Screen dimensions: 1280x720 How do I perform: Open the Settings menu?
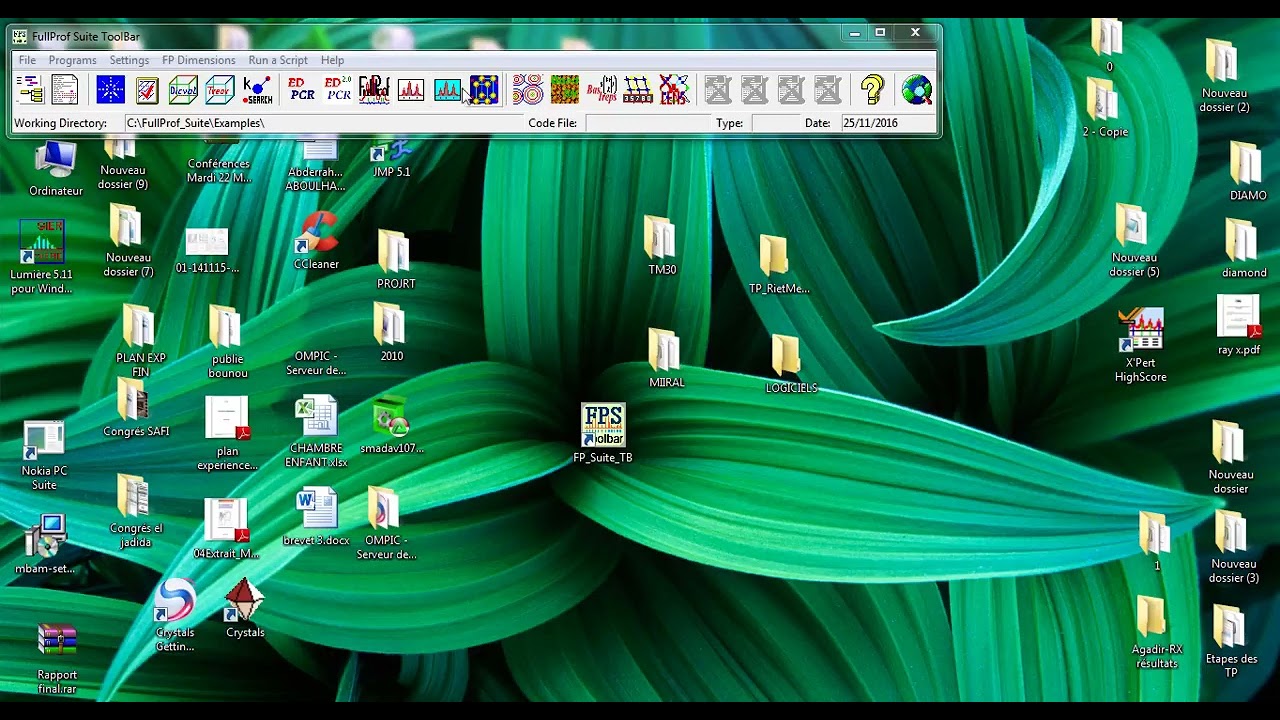(x=129, y=60)
